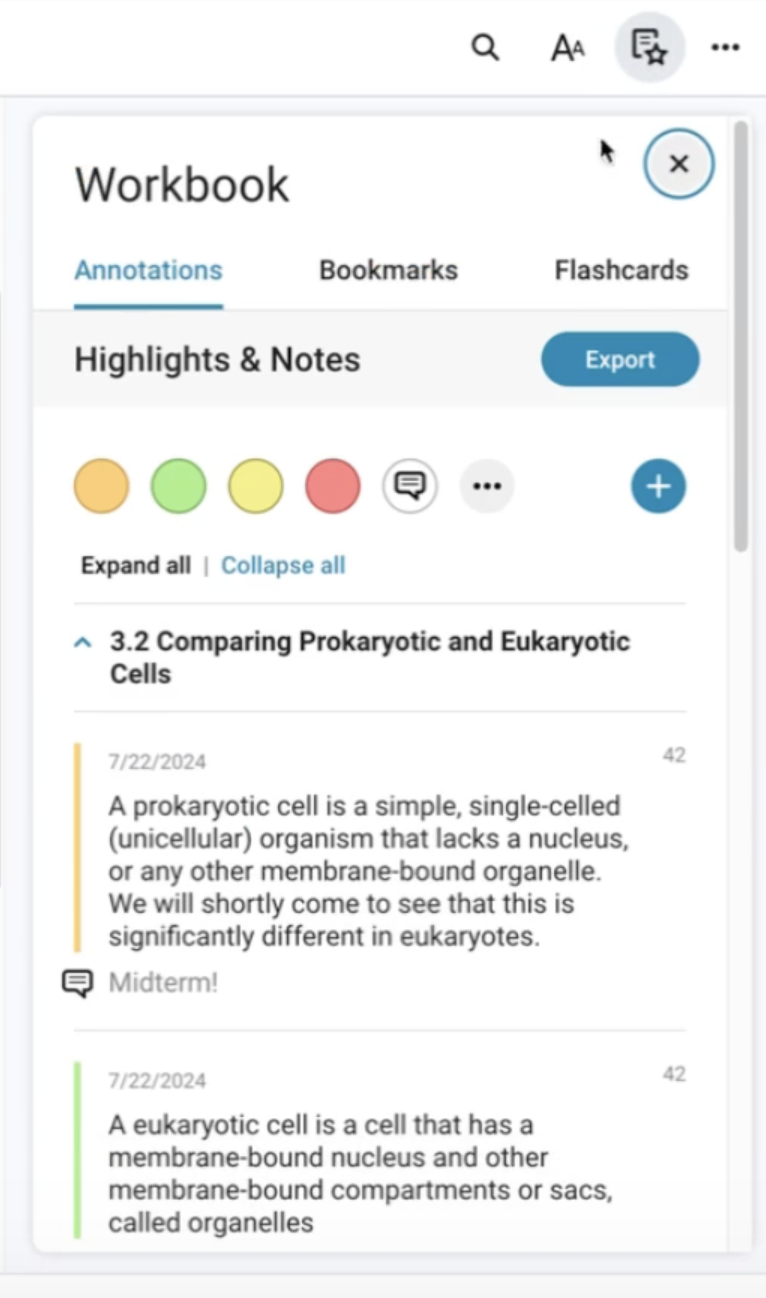Click Expand all link

(x=135, y=566)
